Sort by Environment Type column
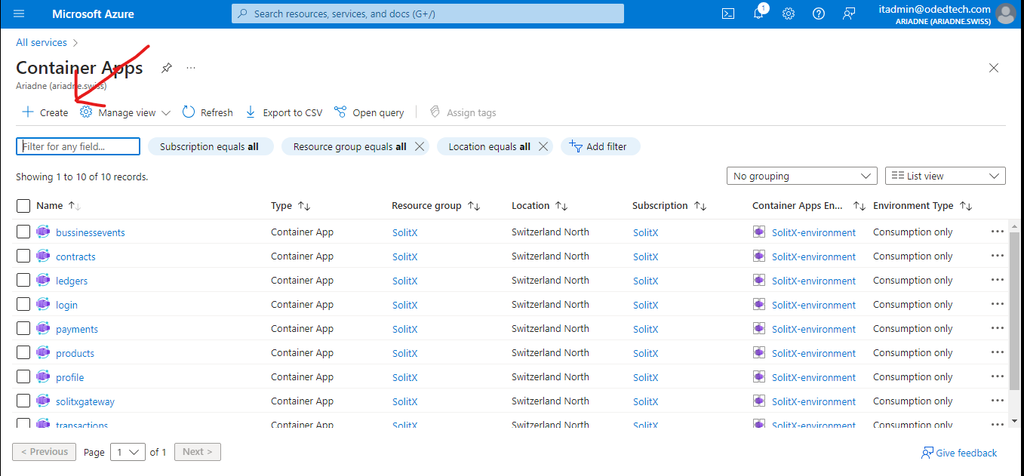The height and width of the screenshot is (476, 1024). tap(923, 206)
